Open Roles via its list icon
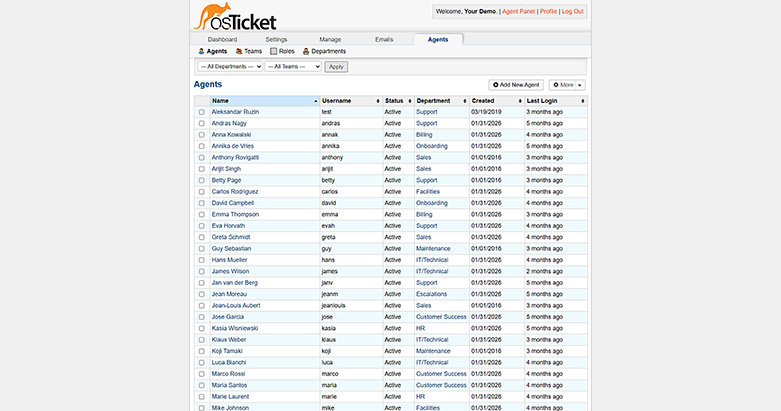 [274, 51]
